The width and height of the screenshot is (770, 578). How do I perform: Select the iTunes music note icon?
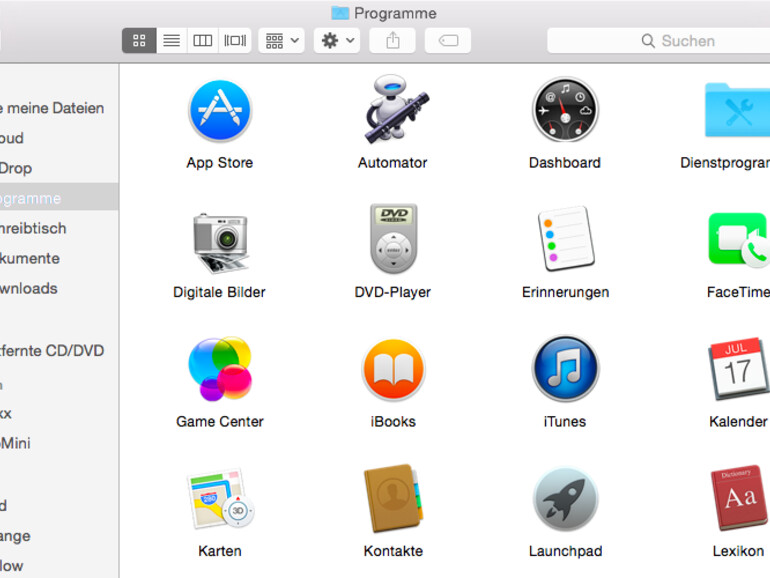[x=565, y=368]
